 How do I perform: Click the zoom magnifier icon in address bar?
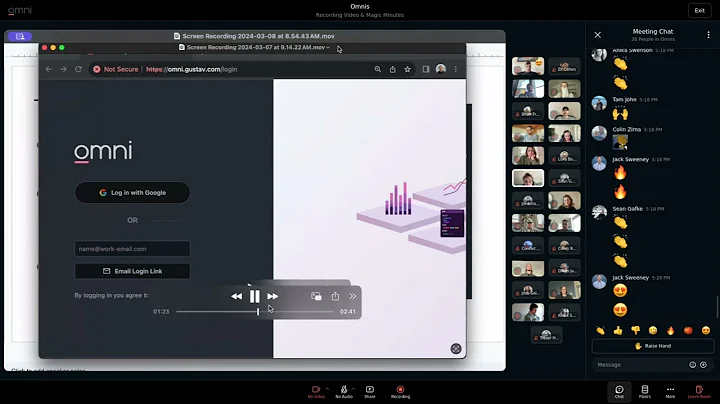pyautogui.click(x=377, y=69)
